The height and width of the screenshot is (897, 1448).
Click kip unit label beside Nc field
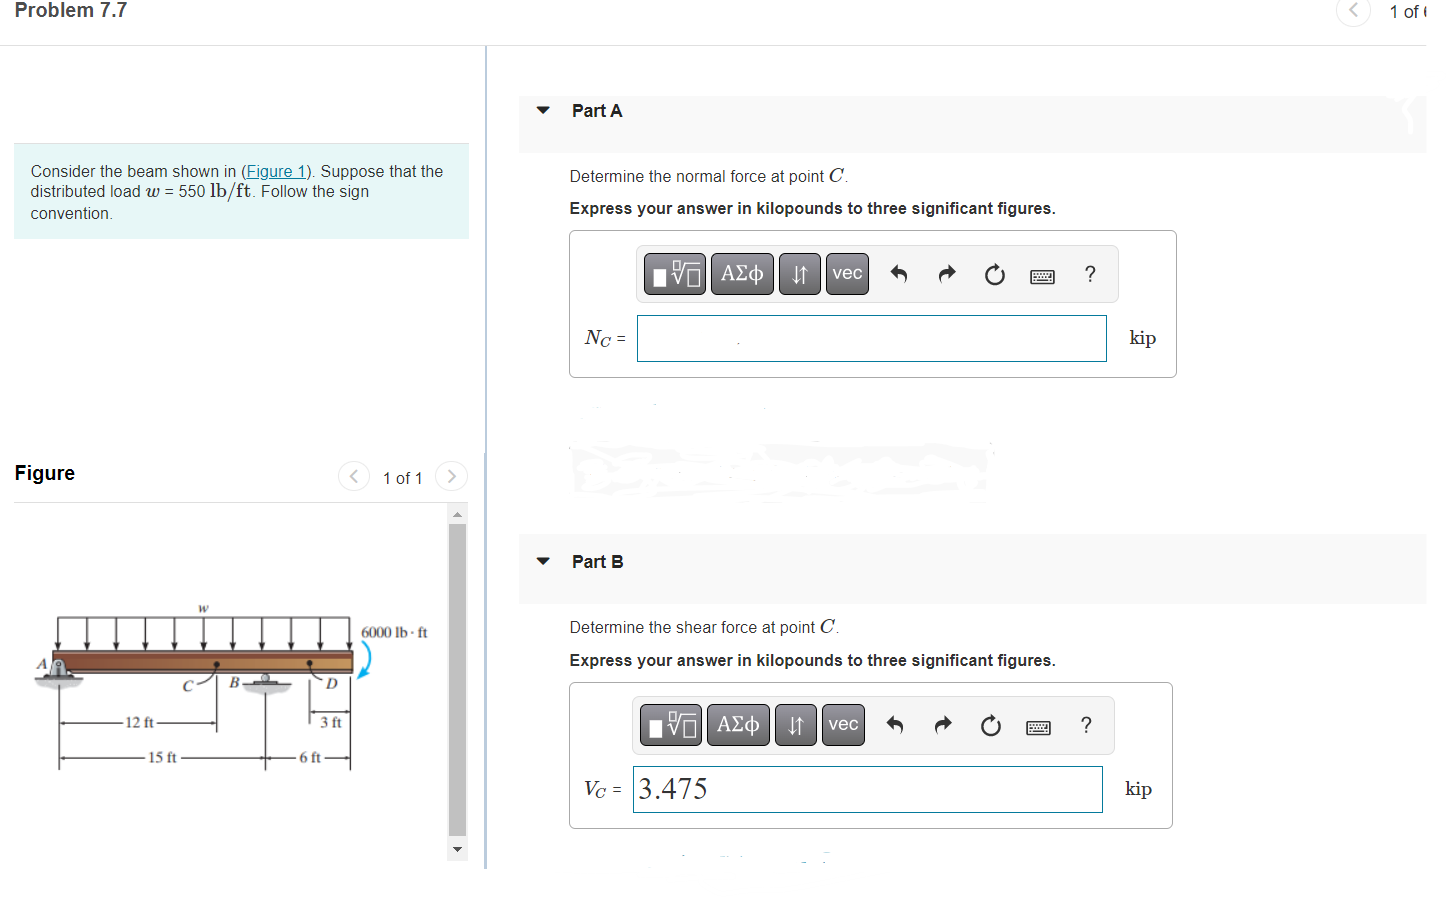(x=1142, y=338)
